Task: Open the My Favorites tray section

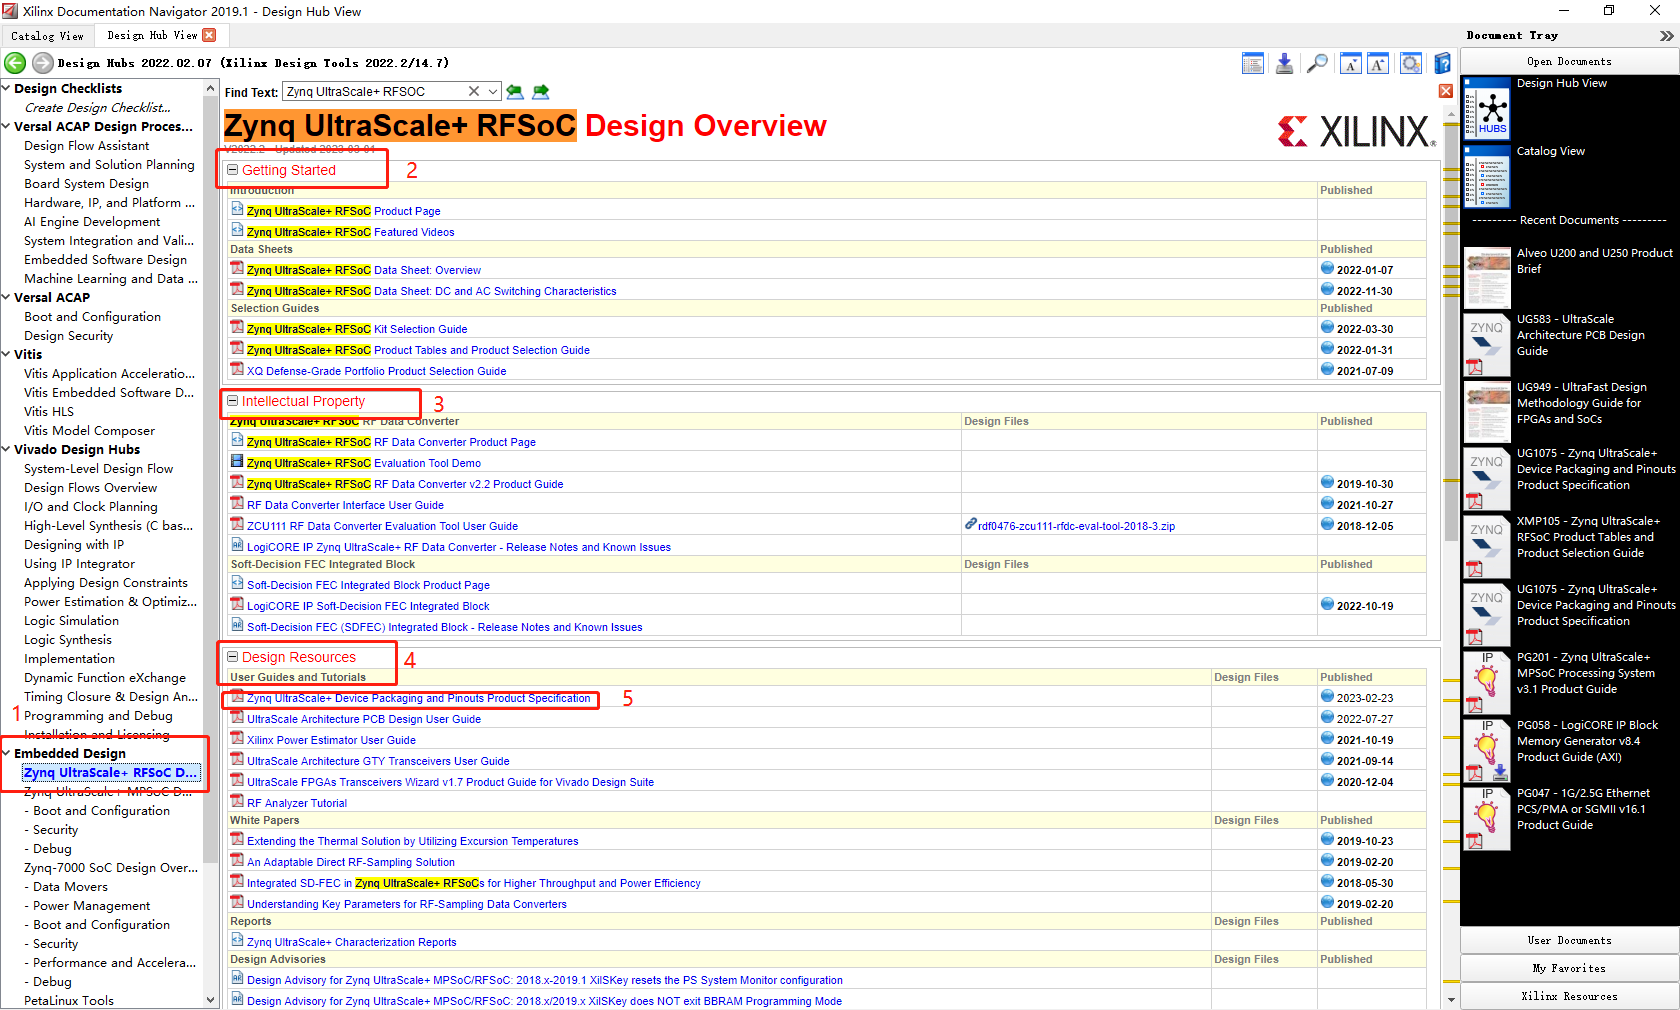Action: [1569, 969]
